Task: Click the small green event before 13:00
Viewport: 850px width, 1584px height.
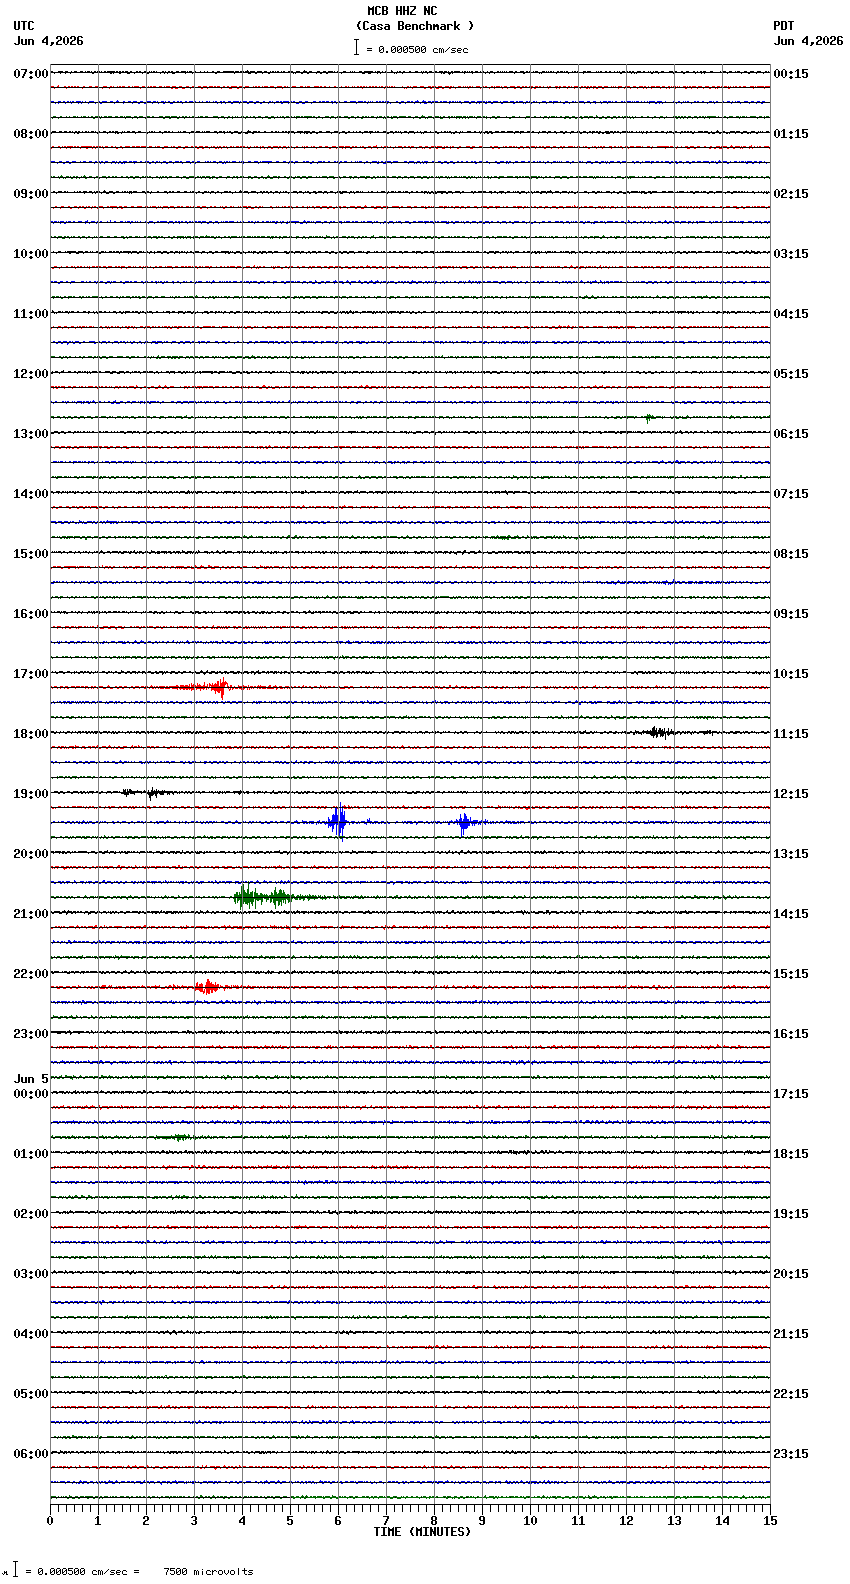Action: point(649,417)
